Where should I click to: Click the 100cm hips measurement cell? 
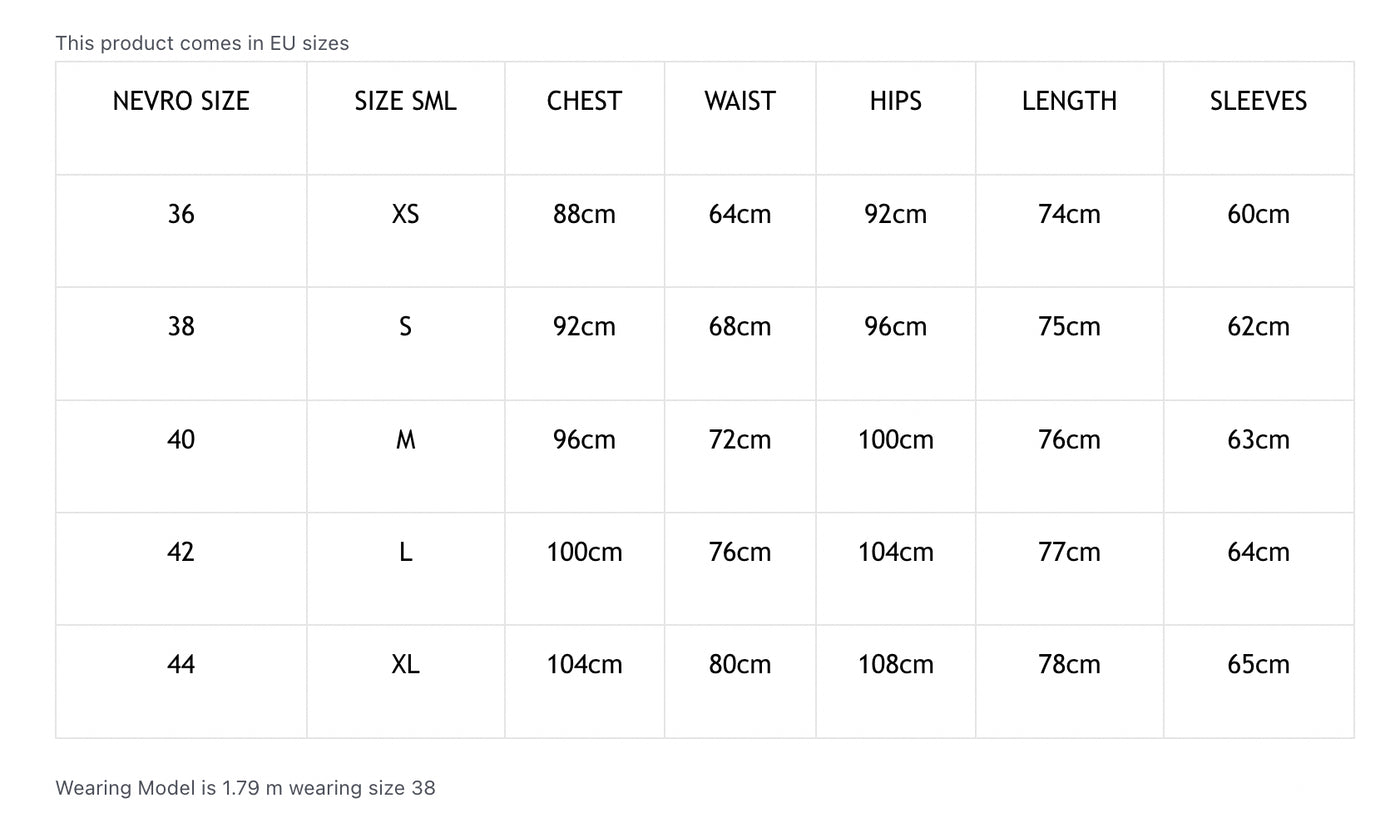pyautogui.click(x=895, y=440)
